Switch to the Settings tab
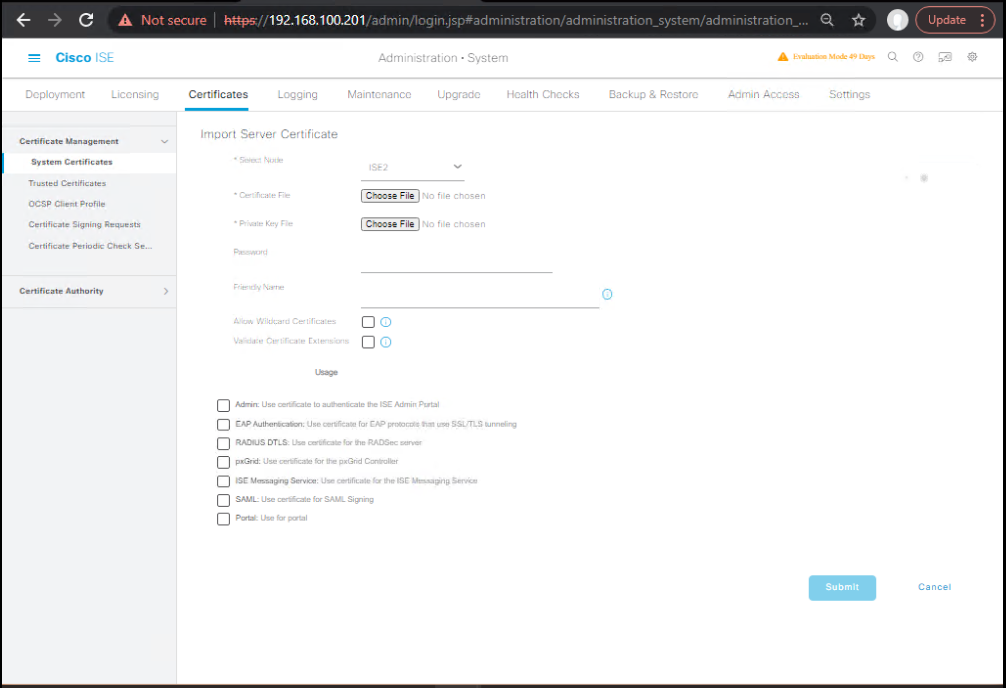 click(x=849, y=94)
